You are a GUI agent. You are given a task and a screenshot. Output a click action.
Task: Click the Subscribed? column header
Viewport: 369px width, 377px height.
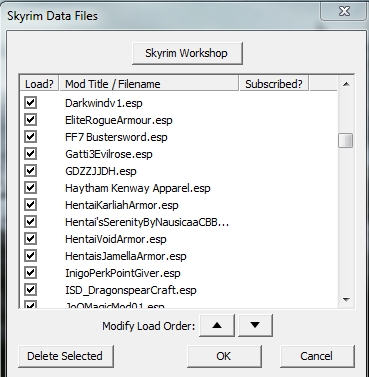(274, 84)
